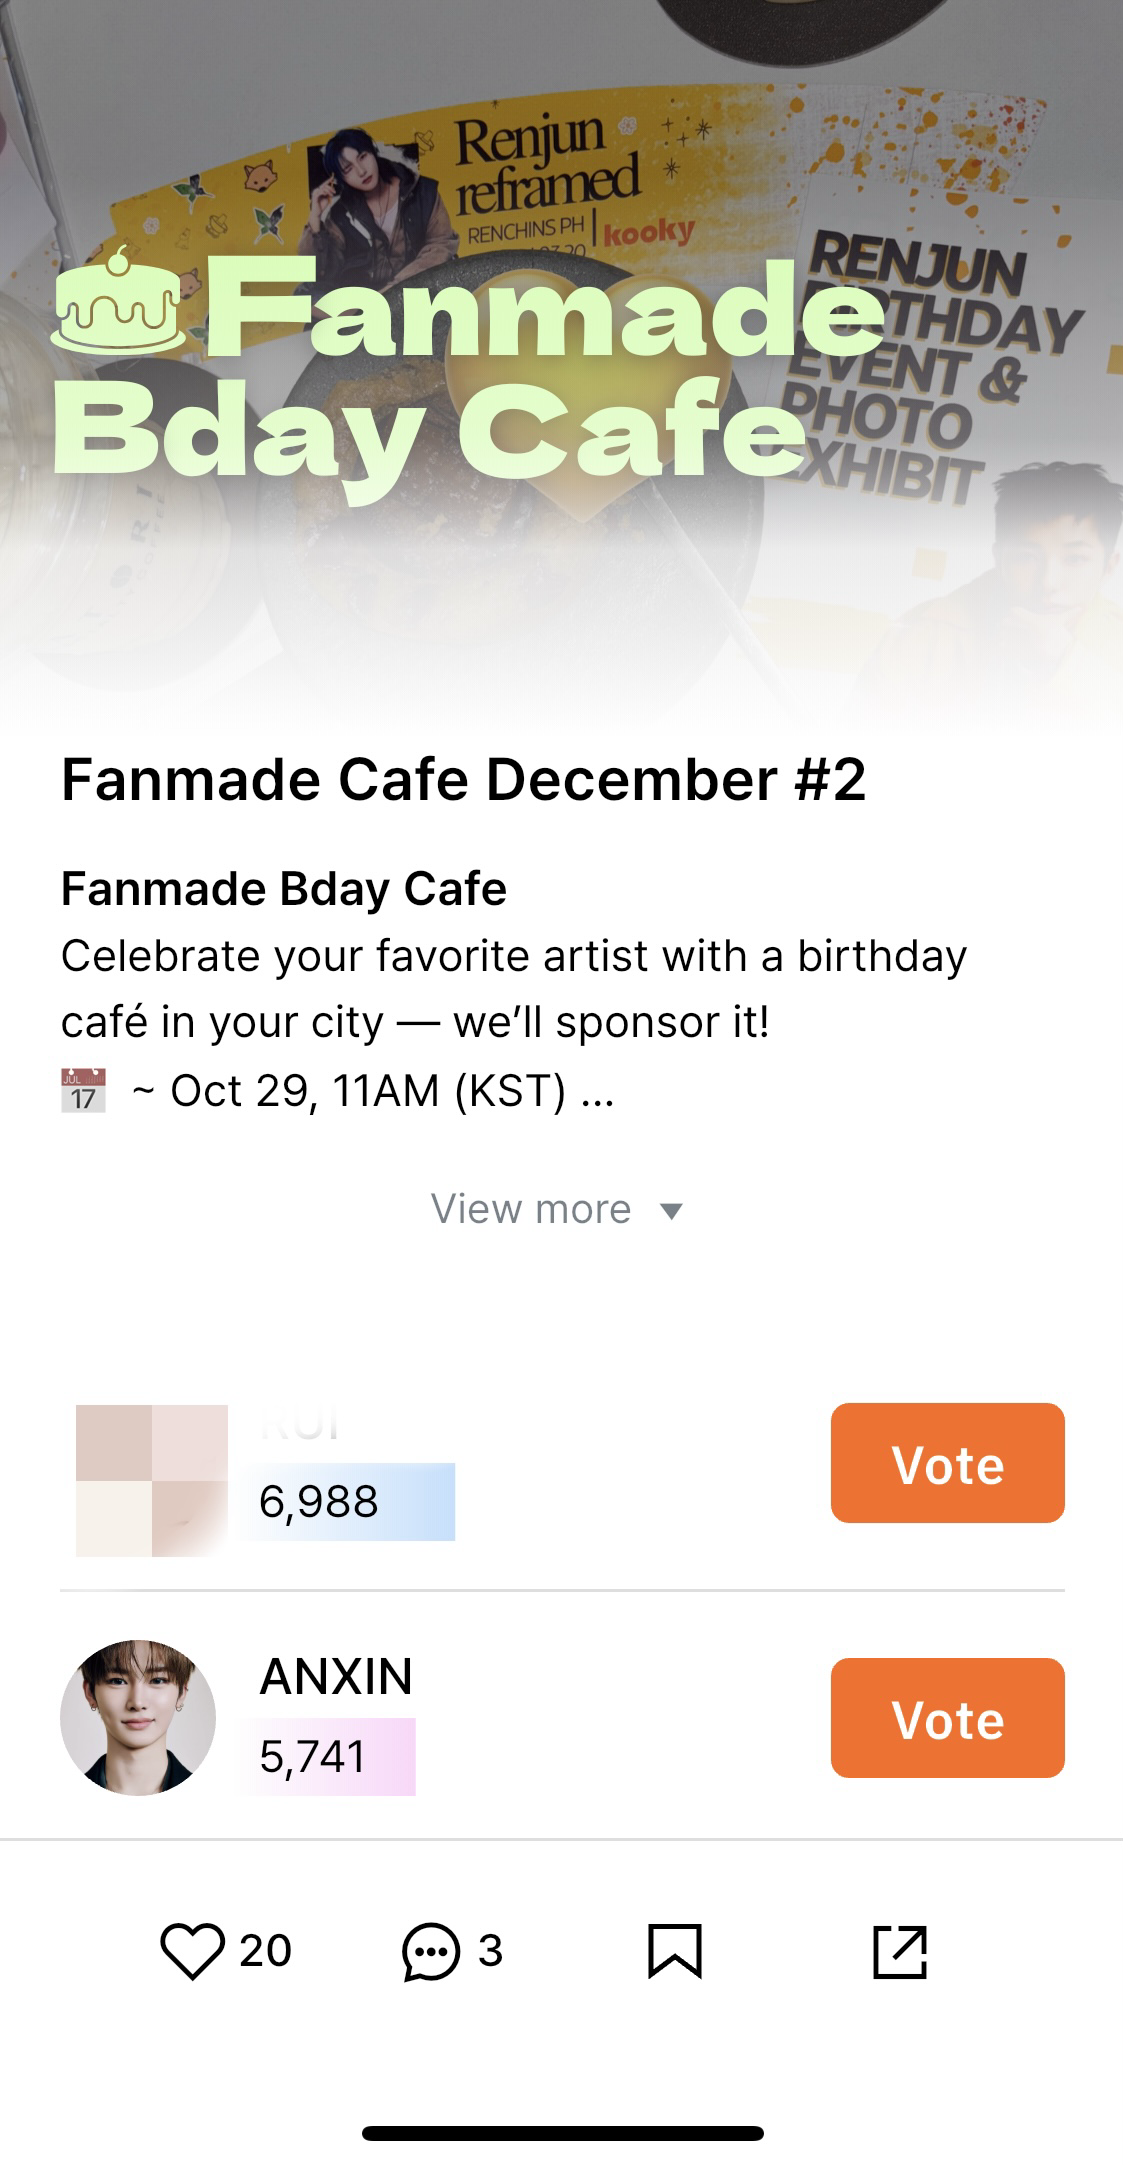Open comments via the speech bubble icon
Screen dimensions: 1123x2165
(x=431, y=1951)
